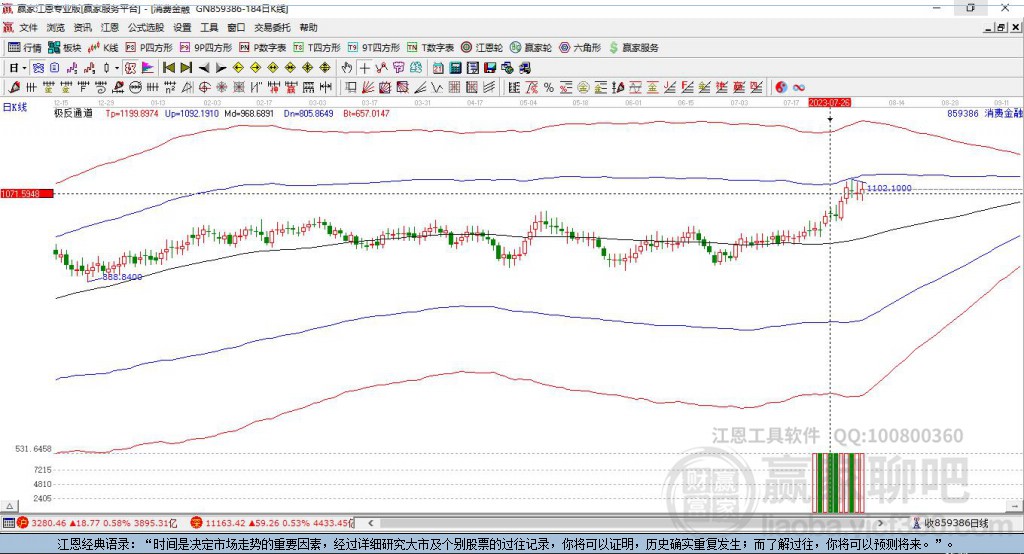Open the P数字表 number table
Screen dimensions: 1024x554
point(262,48)
